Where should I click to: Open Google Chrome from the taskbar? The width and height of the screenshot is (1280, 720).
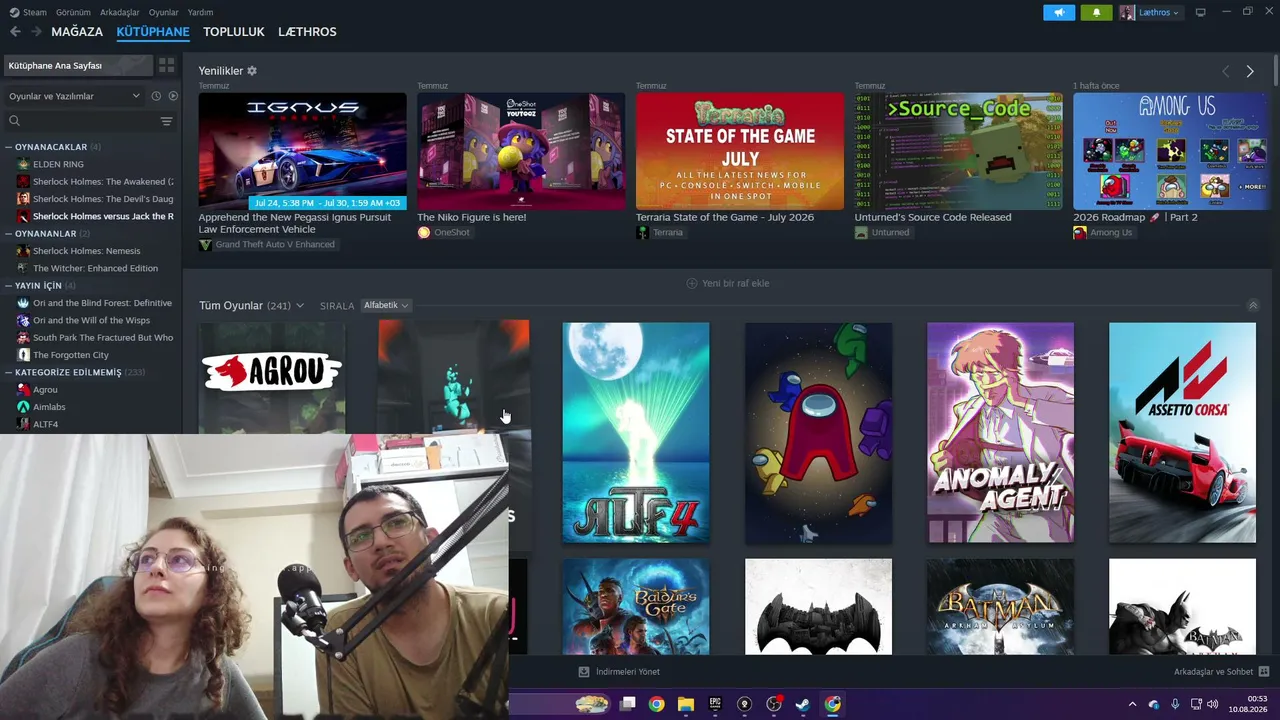[656, 704]
